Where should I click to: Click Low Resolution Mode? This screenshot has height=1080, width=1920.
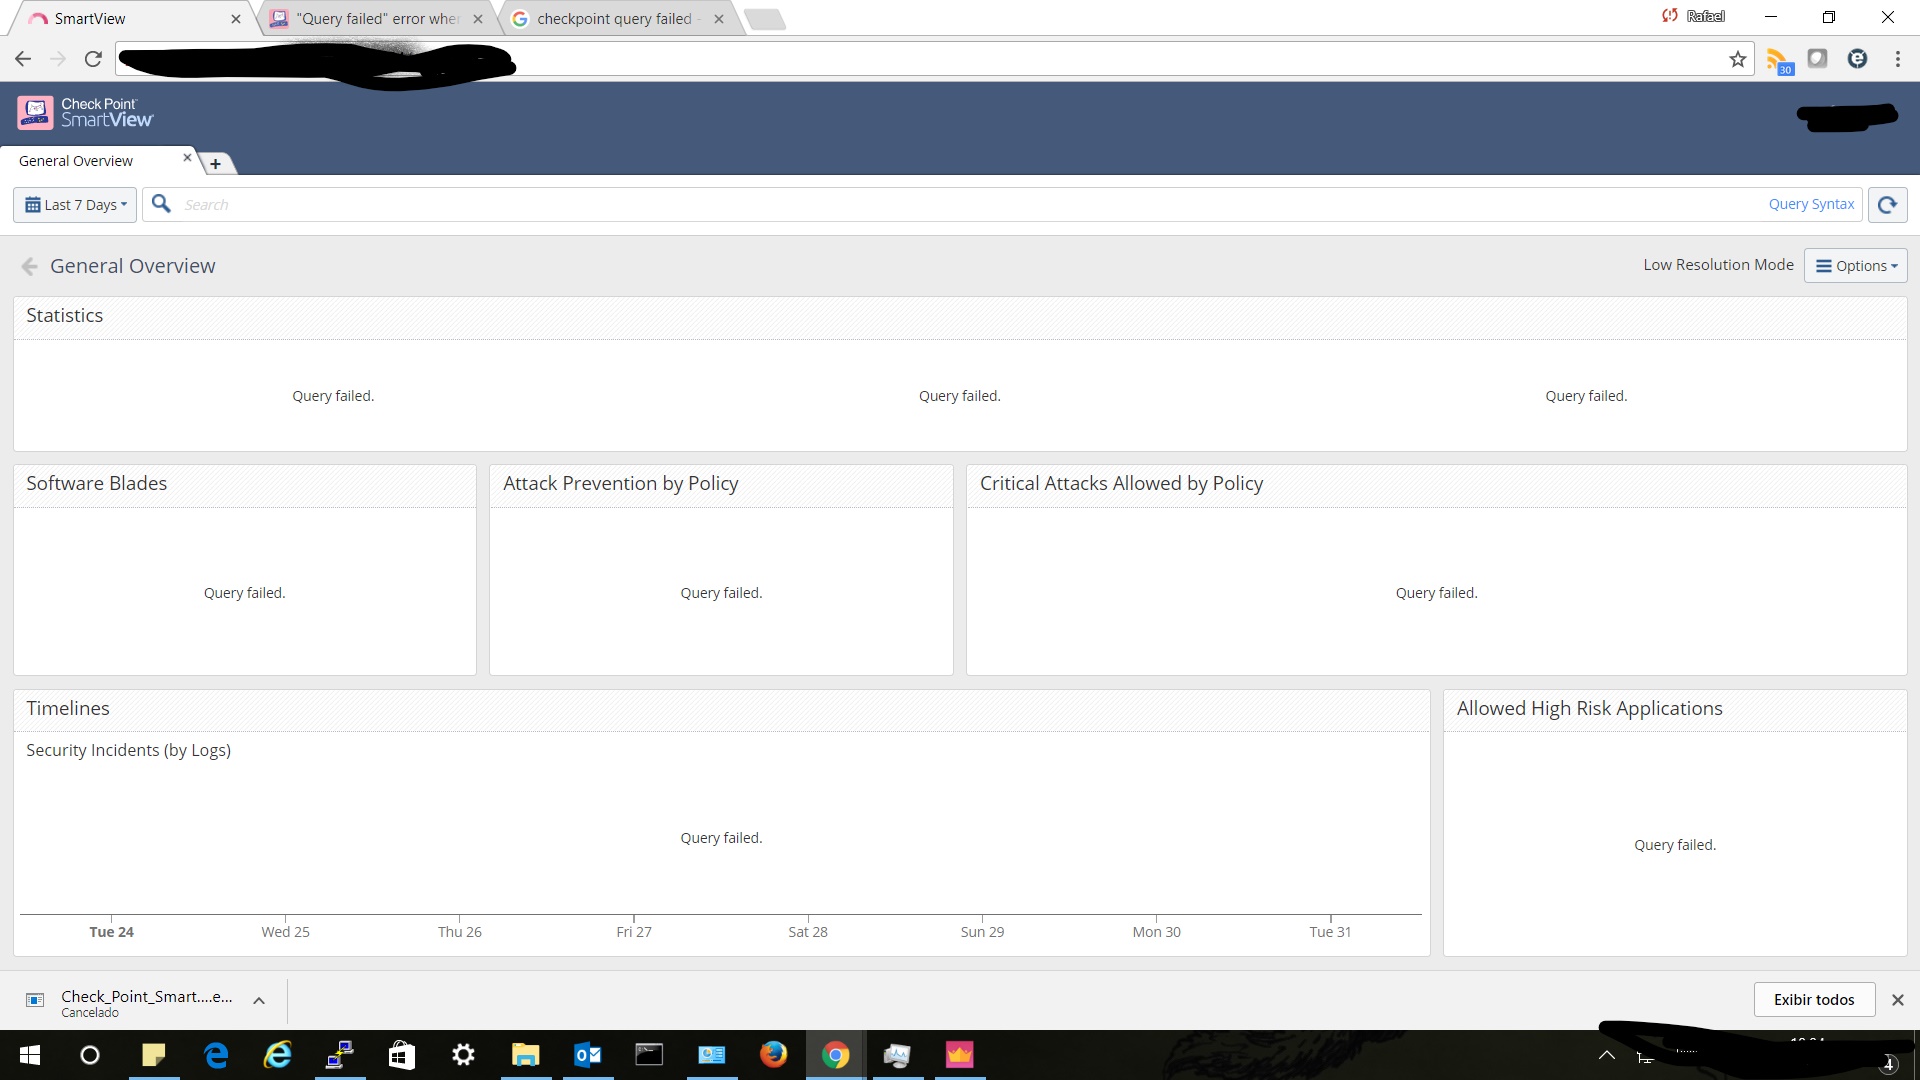pos(1718,265)
